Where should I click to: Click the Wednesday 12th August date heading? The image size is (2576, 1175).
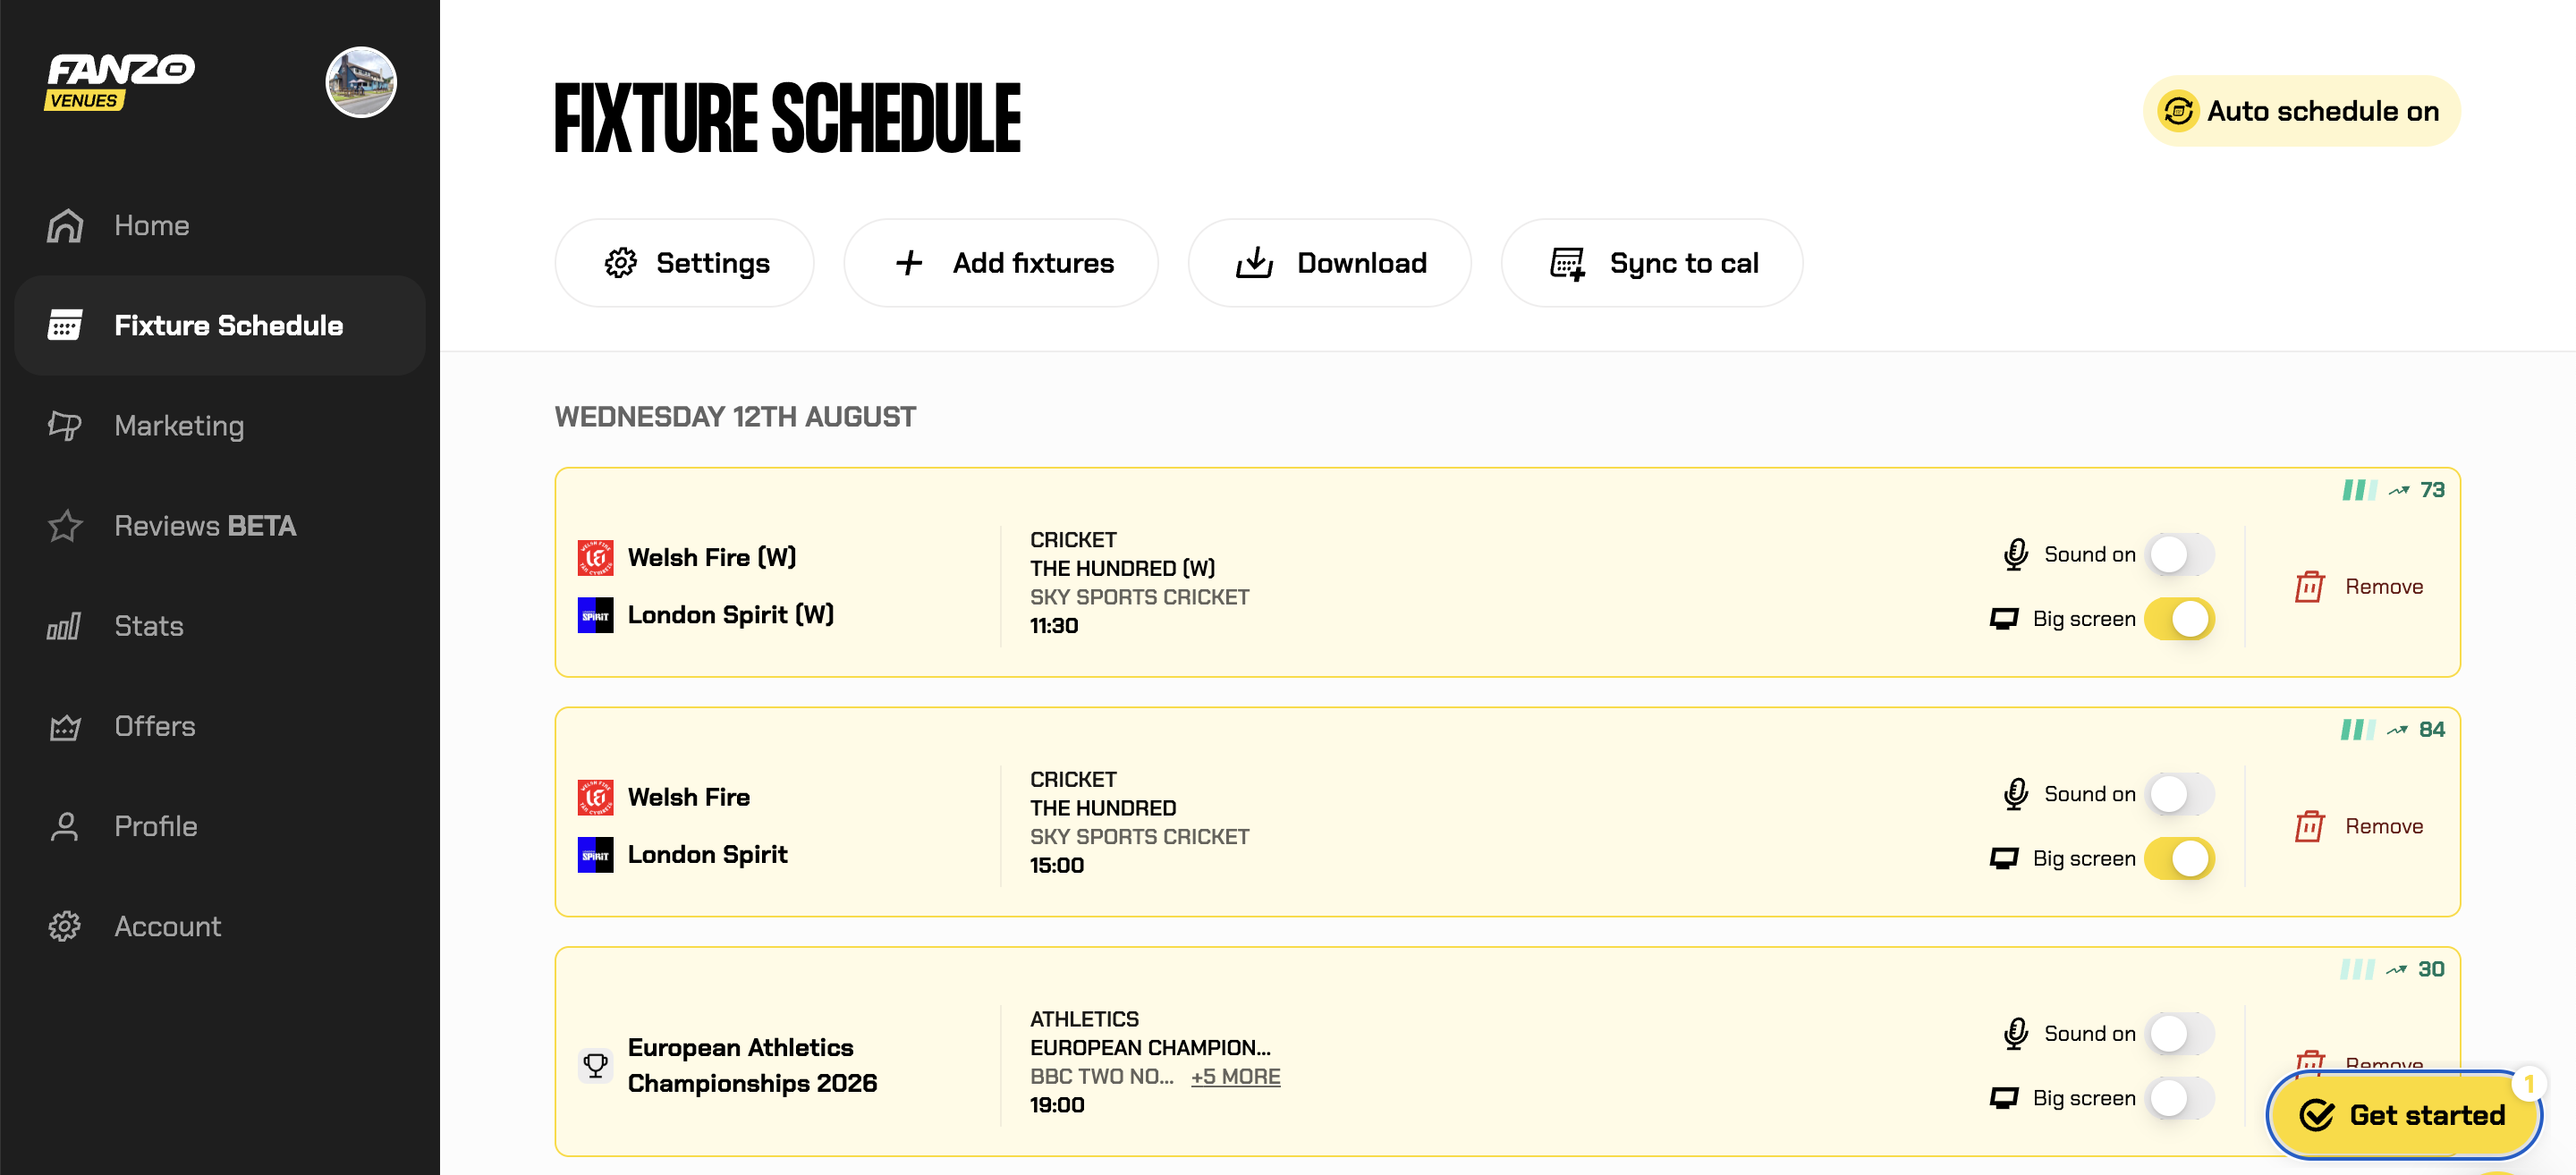pyautogui.click(x=735, y=417)
